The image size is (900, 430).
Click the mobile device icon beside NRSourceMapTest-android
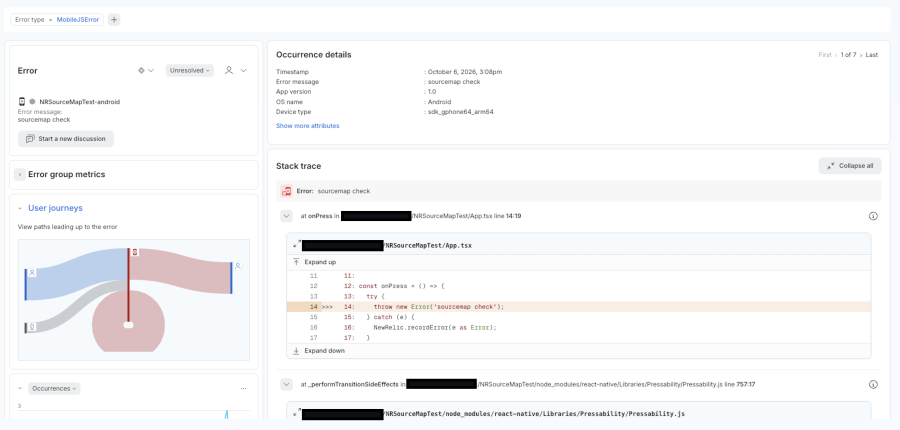pyautogui.click(x=22, y=102)
